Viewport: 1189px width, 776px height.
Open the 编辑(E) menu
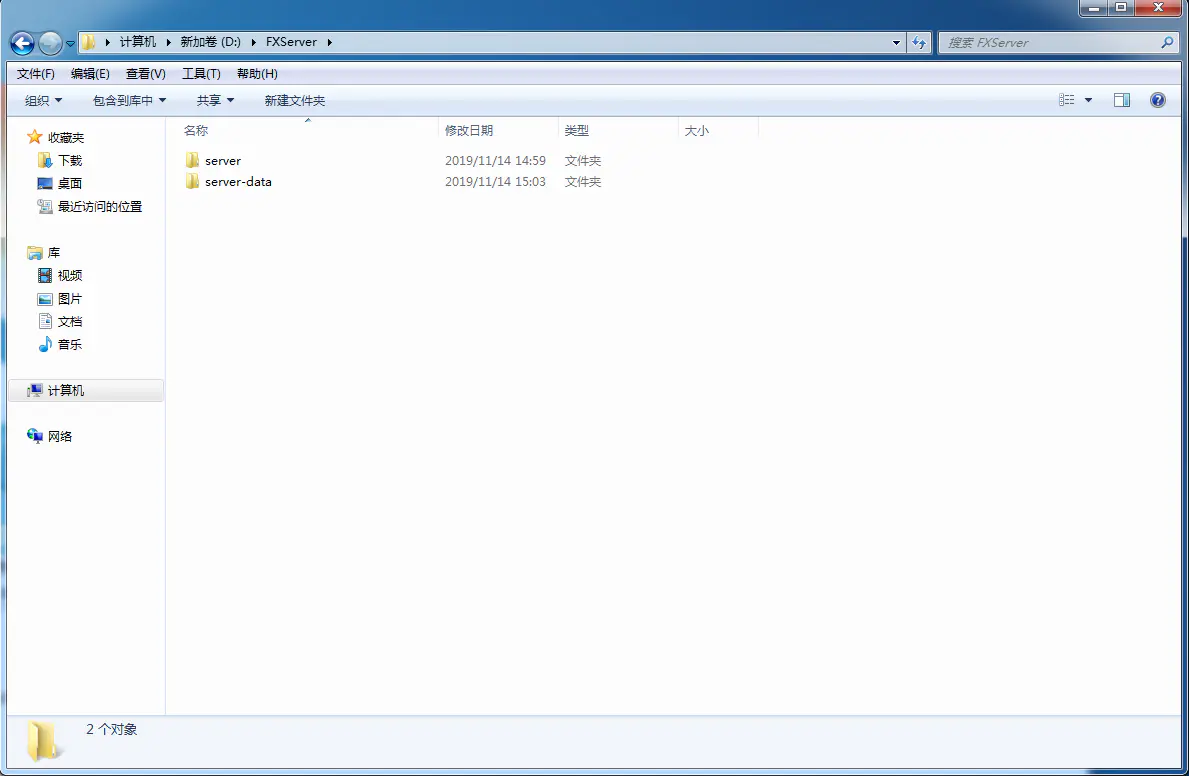pos(90,74)
